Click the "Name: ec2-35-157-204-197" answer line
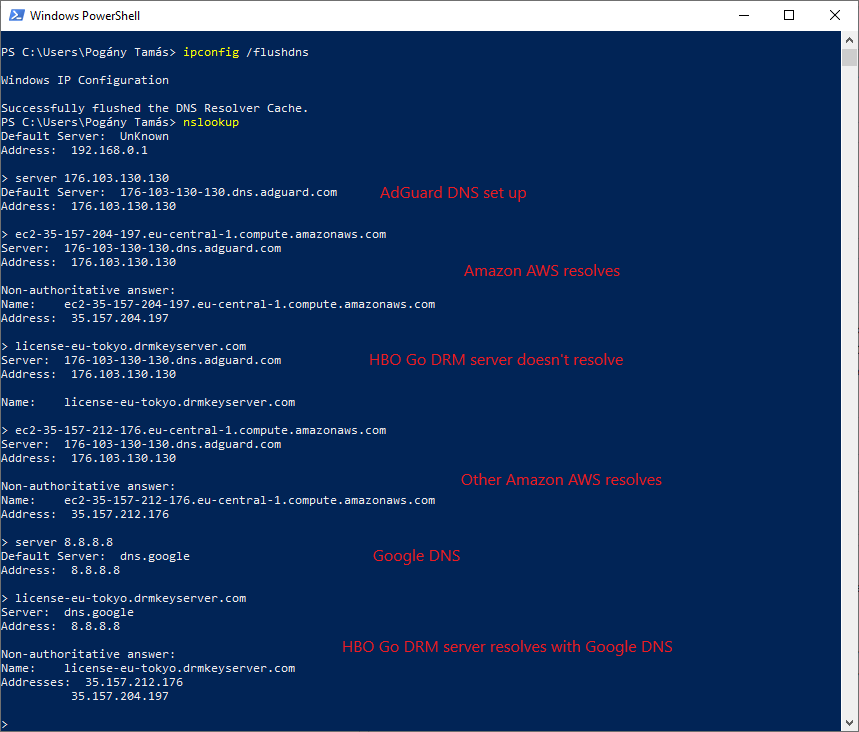 click(x=218, y=304)
